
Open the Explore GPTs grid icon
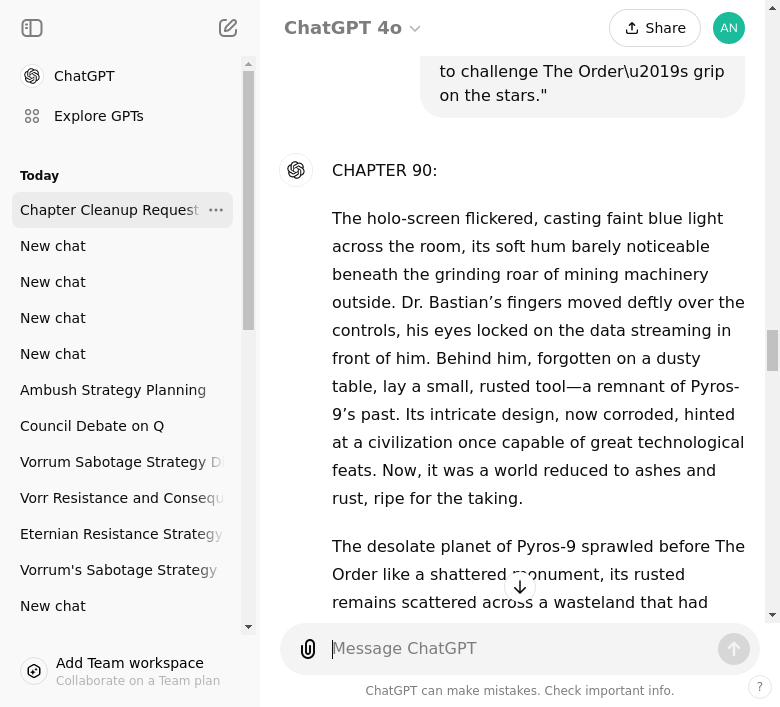(x=32, y=116)
